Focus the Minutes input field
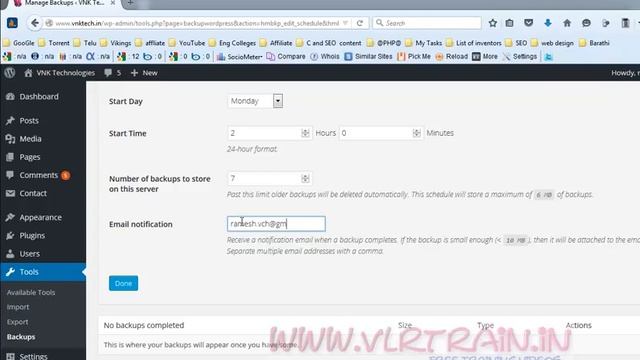Image resolution: width=640 pixels, height=360 pixels. coord(381,133)
